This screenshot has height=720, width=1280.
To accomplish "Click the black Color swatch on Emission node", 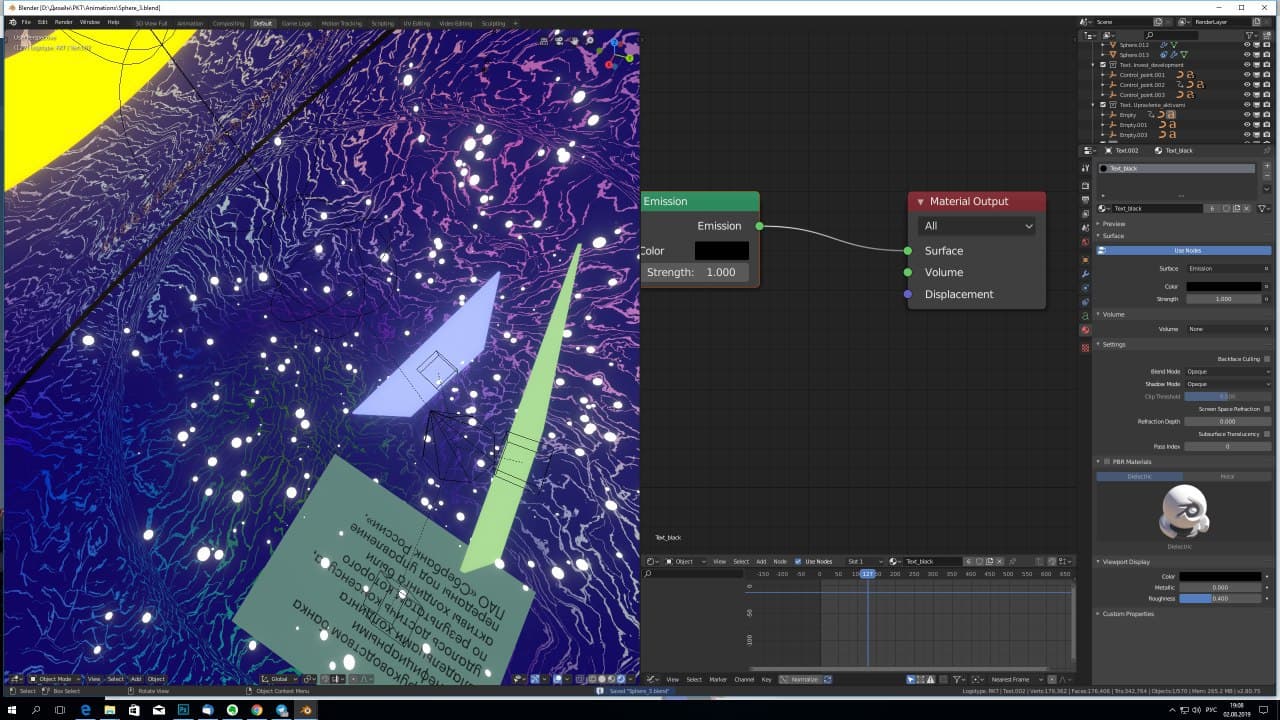I will click(721, 249).
